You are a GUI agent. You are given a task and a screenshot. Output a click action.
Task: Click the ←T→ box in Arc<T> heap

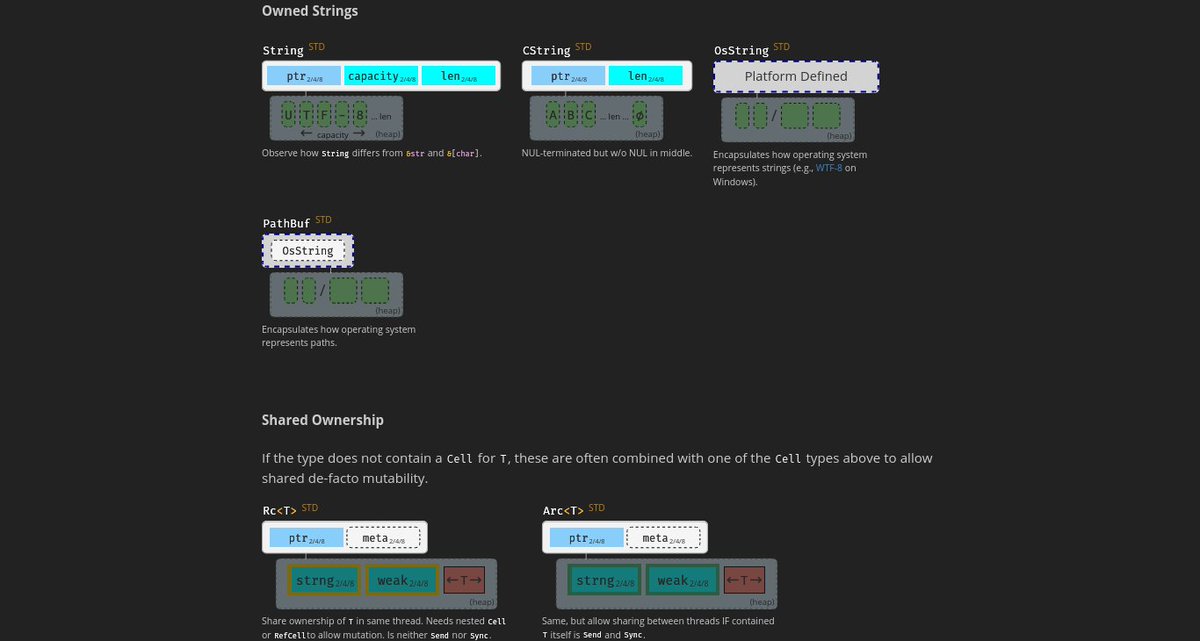coord(744,580)
